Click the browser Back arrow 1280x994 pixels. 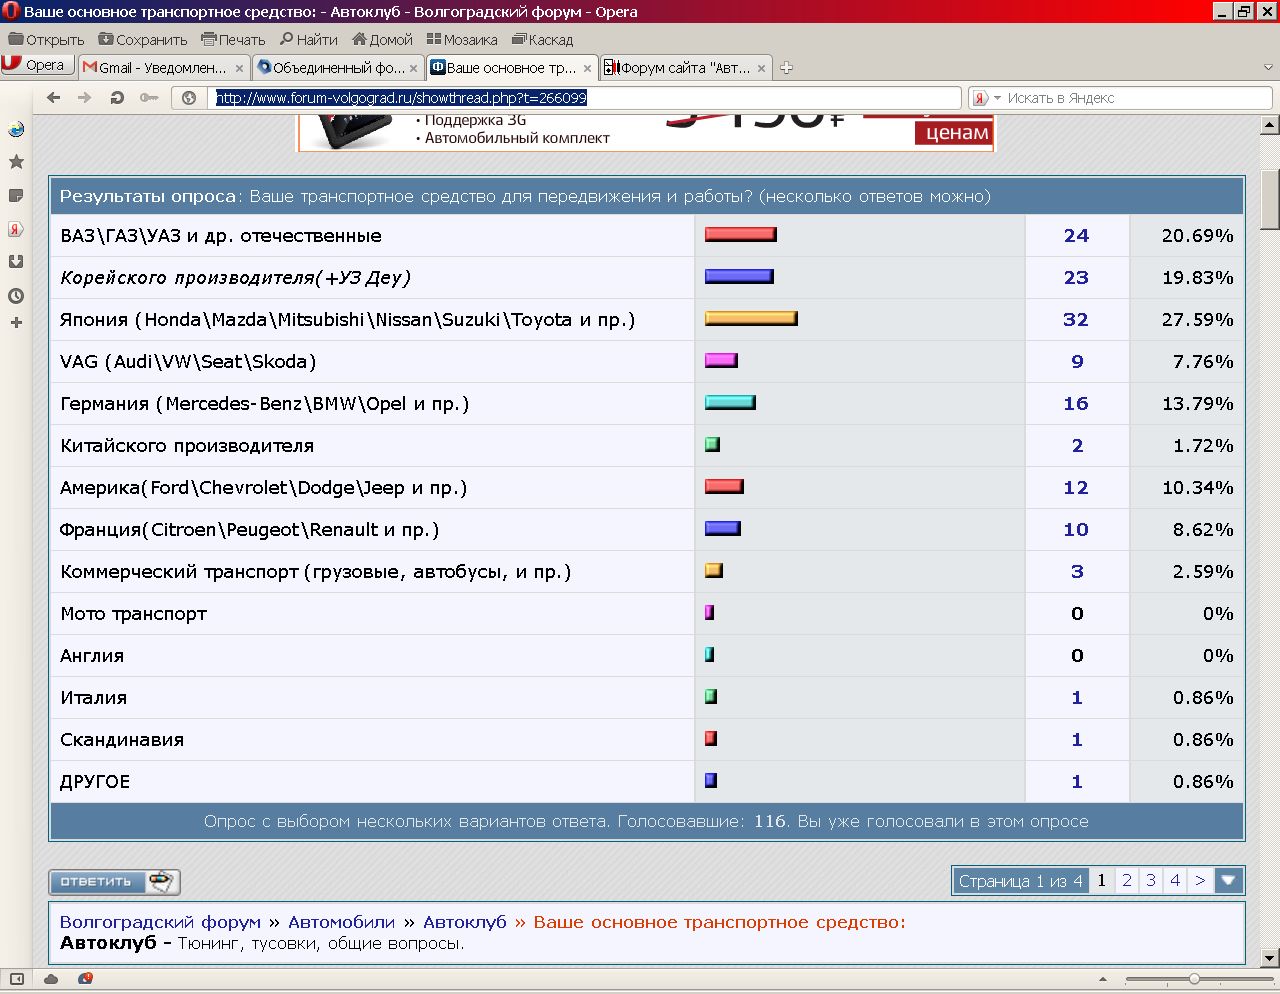(x=54, y=98)
